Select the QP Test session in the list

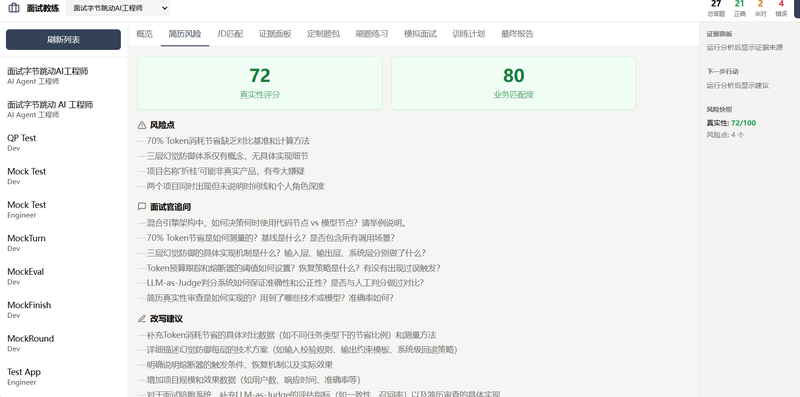(x=64, y=143)
